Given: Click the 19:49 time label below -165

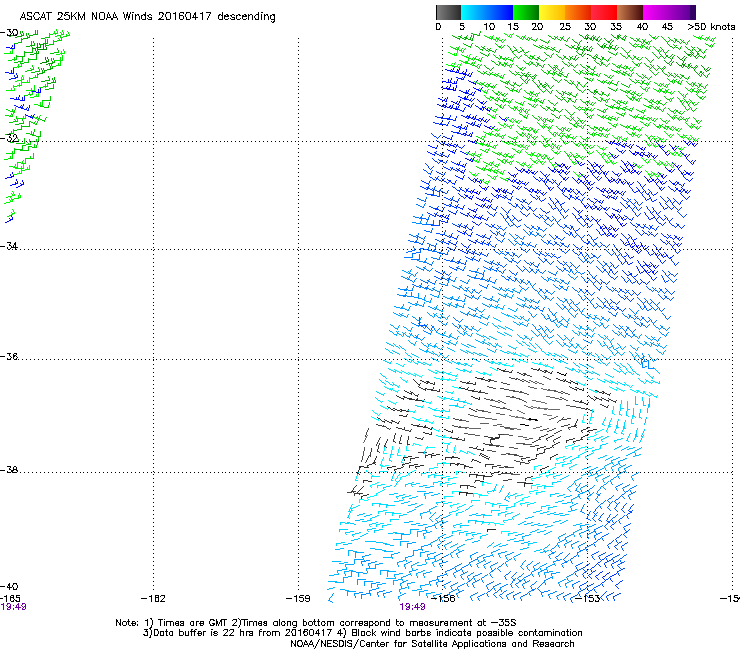Looking at the screenshot, I should 14,607.
